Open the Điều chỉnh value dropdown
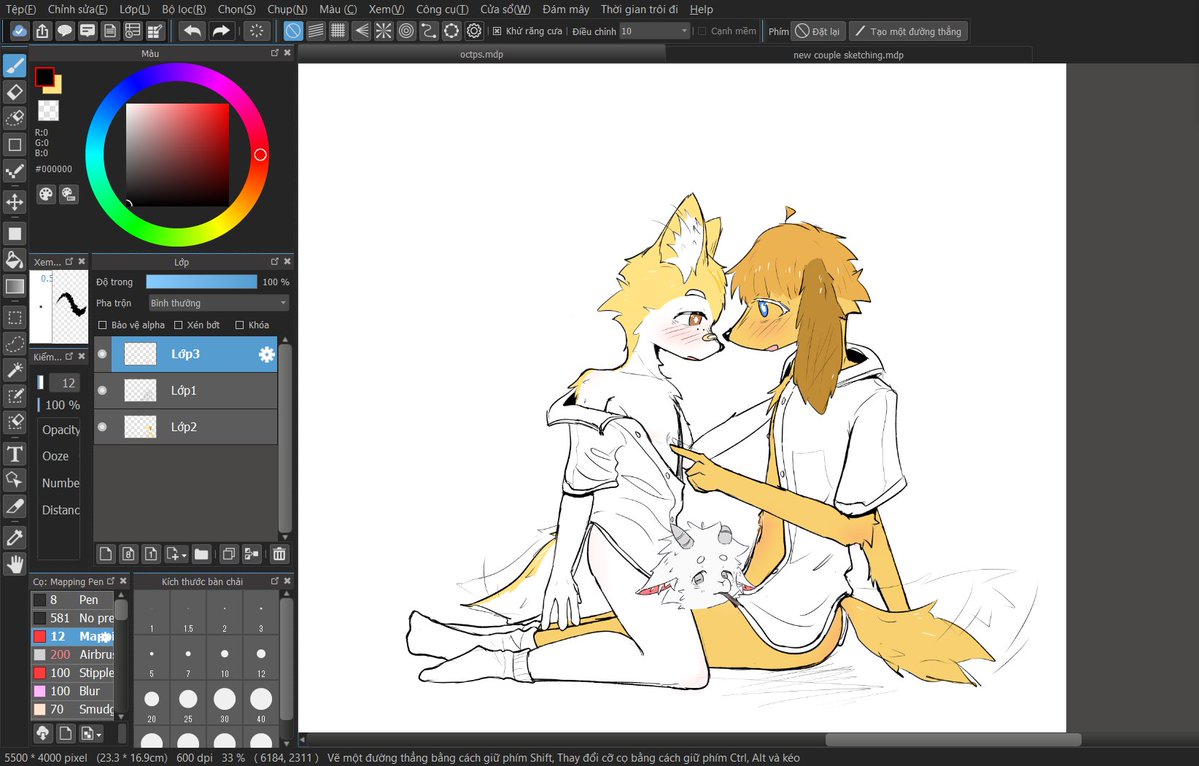 pos(655,31)
